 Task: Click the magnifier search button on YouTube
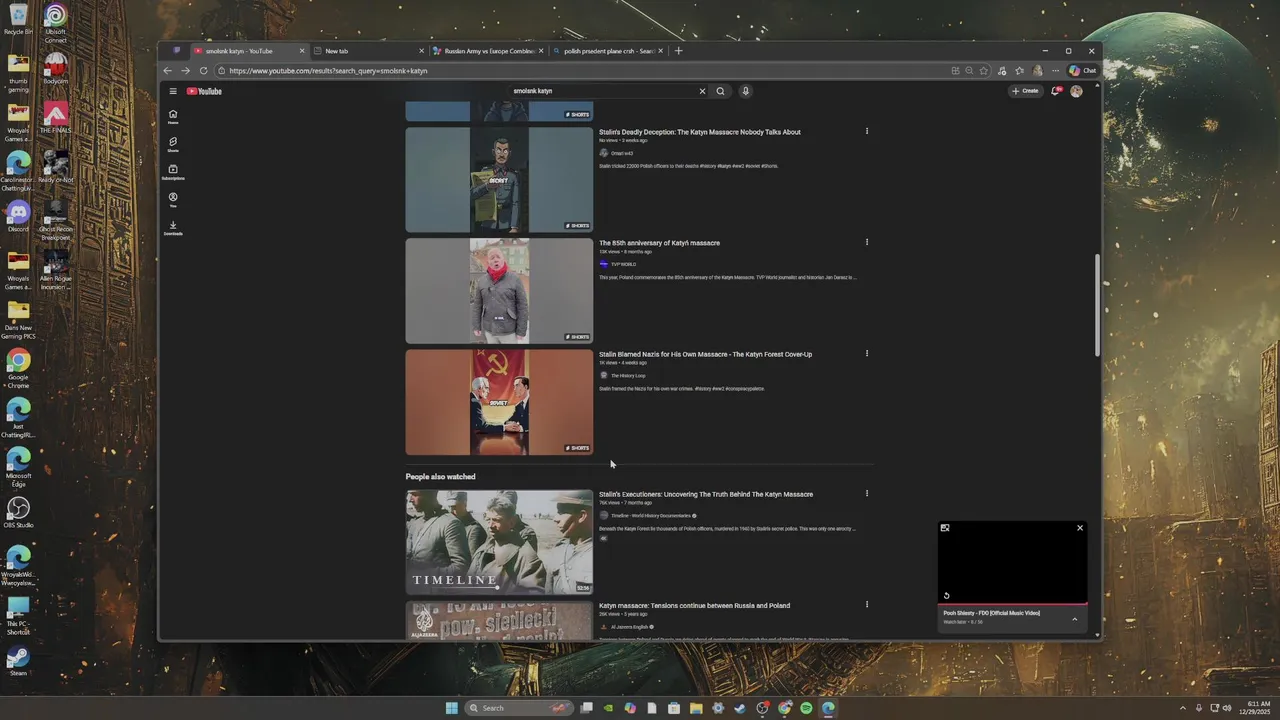[720, 91]
